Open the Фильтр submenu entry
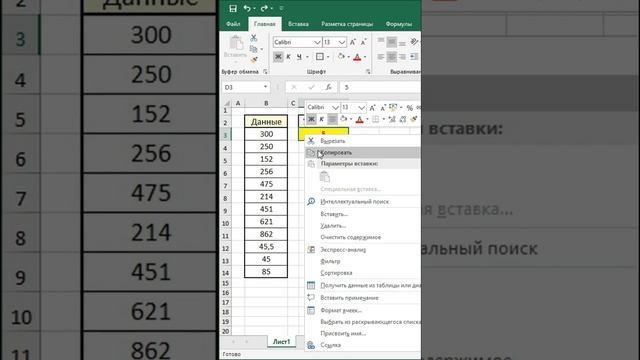 pyautogui.click(x=363, y=261)
